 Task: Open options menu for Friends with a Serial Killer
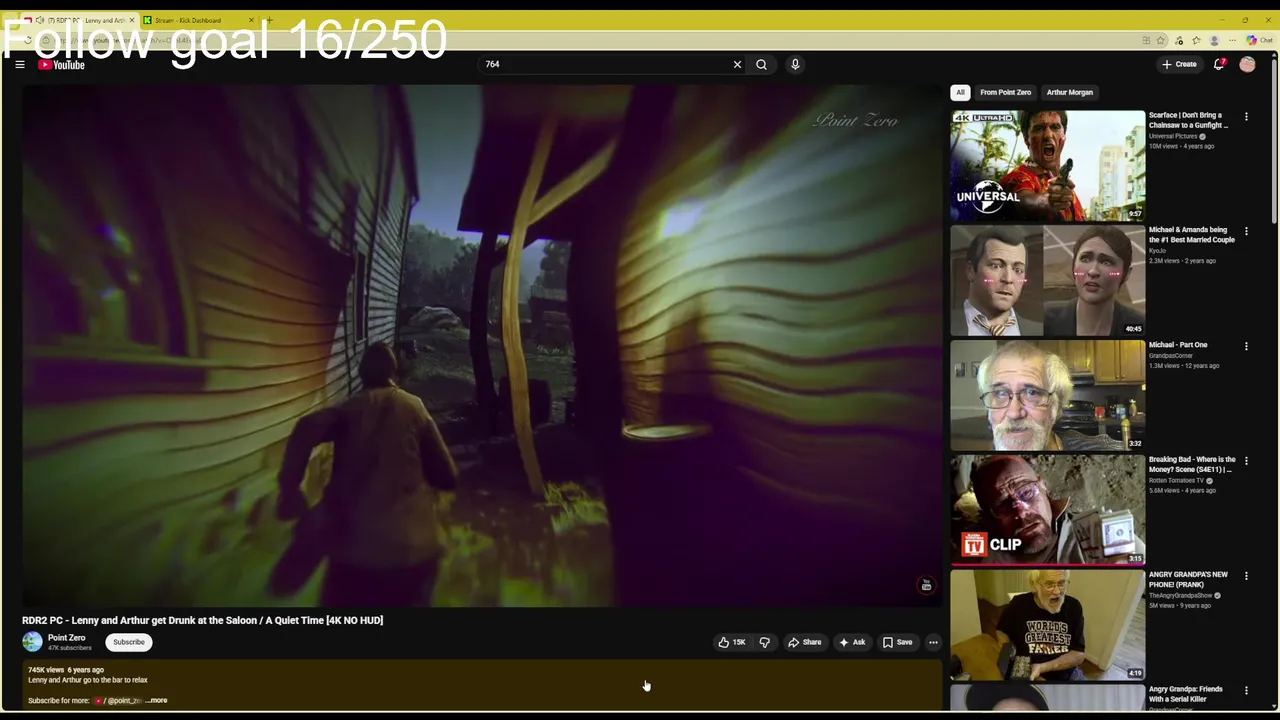pos(1246,692)
